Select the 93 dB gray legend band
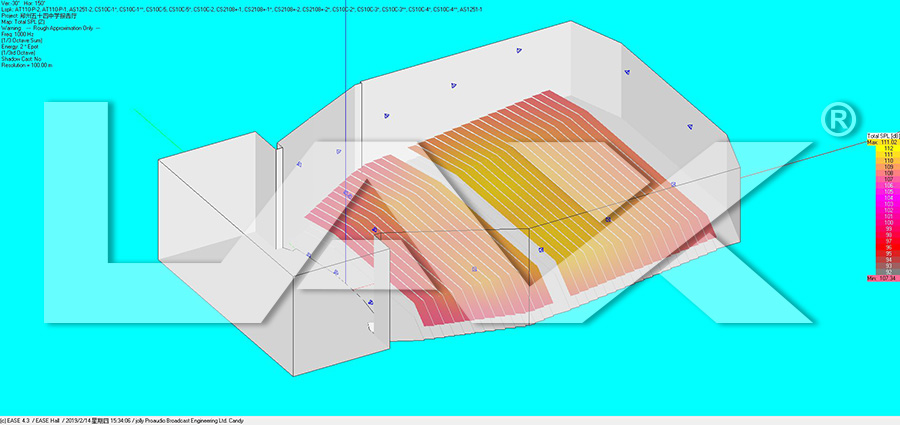The image size is (900, 425). tap(887, 265)
